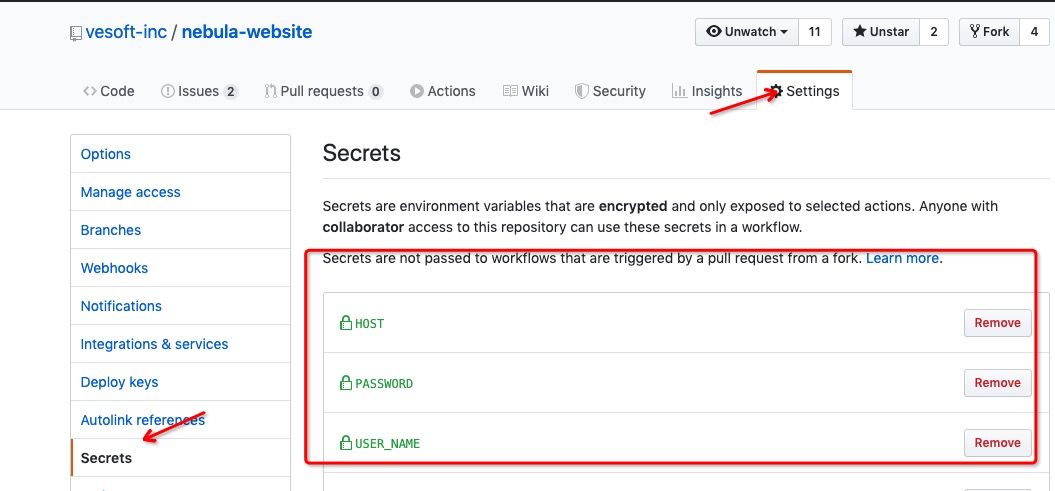Viewport: 1055px width, 491px height.
Task: Remove the PASSWORD secret
Action: click(997, 383)
